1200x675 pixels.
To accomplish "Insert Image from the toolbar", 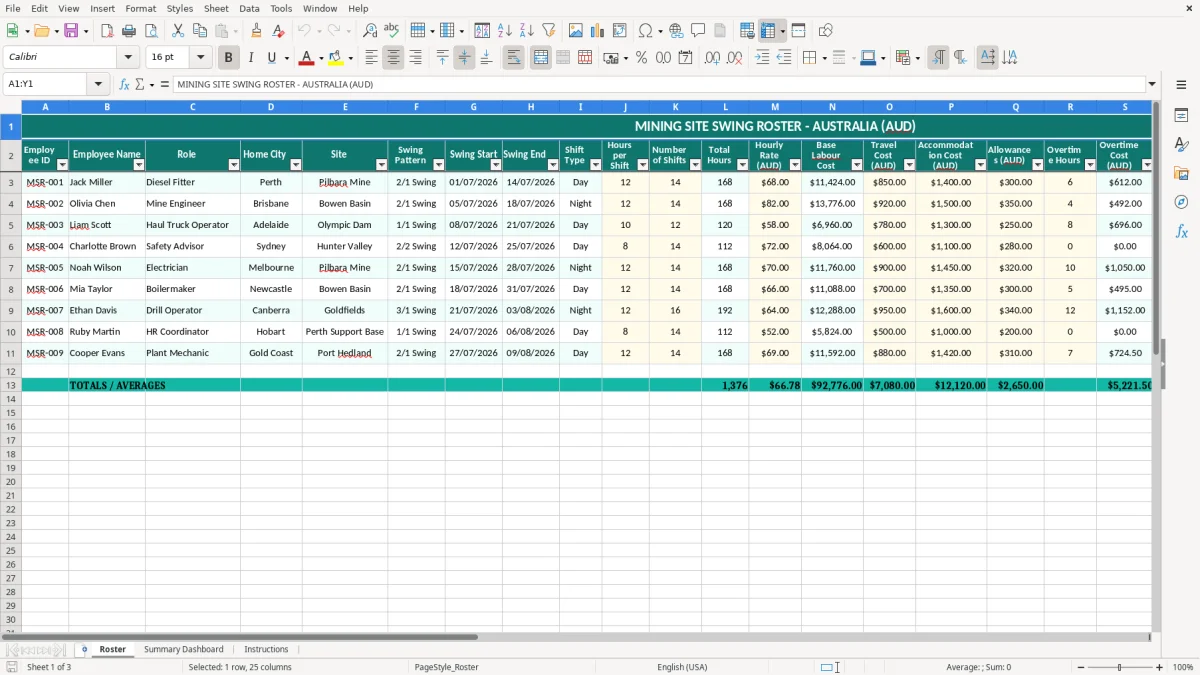I will click(x=576, y=31).
